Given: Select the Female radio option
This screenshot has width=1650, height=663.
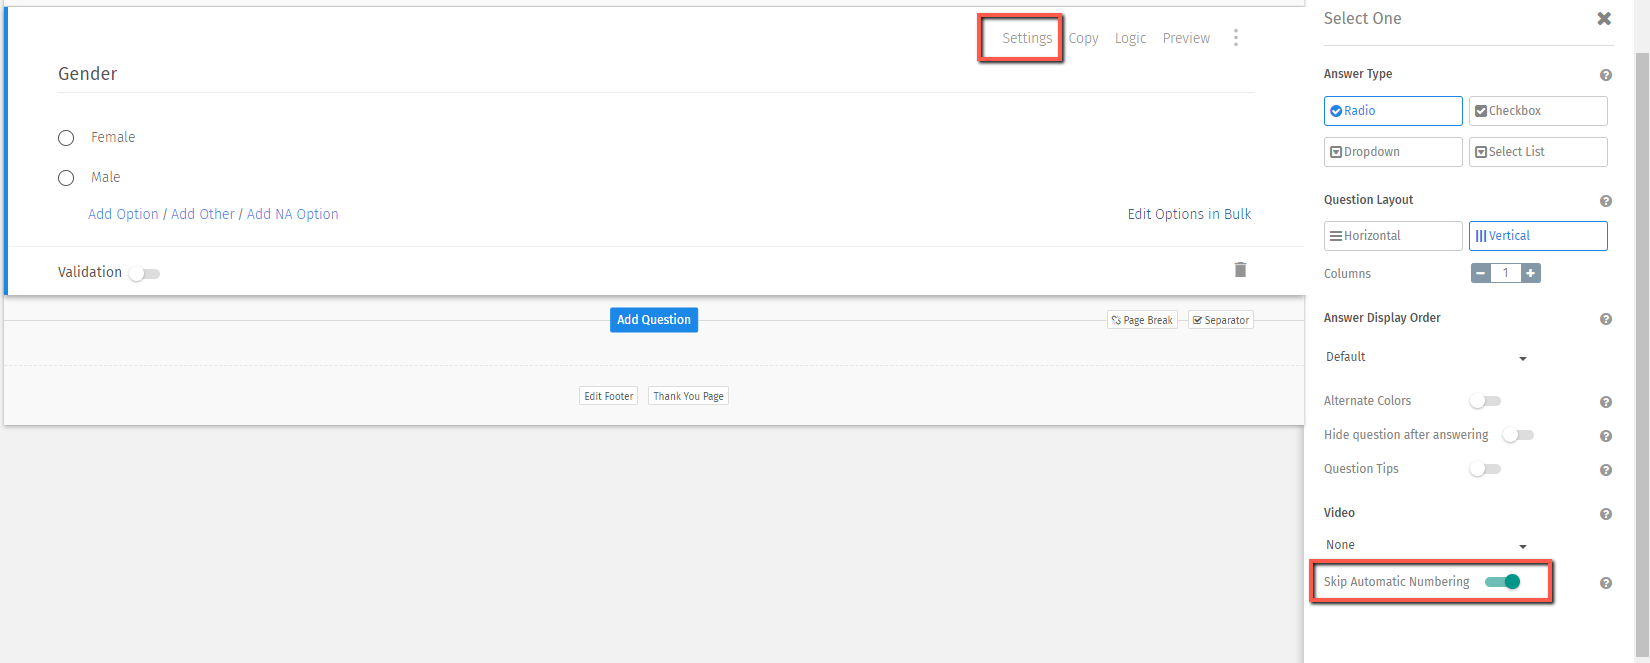Looking at the screenshot, I should click(66, 138).
